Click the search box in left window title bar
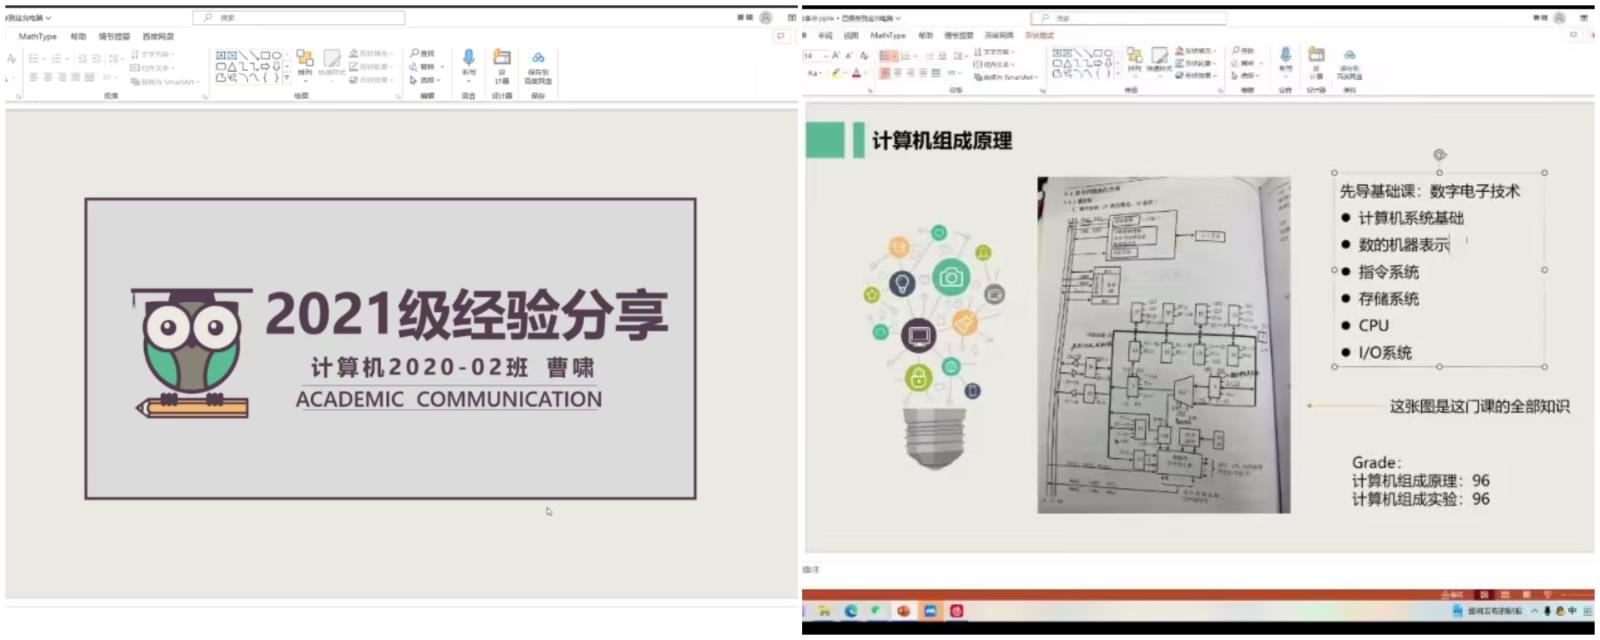The width and height of the screenshot is (1600, 640). [x=300, y=18]
